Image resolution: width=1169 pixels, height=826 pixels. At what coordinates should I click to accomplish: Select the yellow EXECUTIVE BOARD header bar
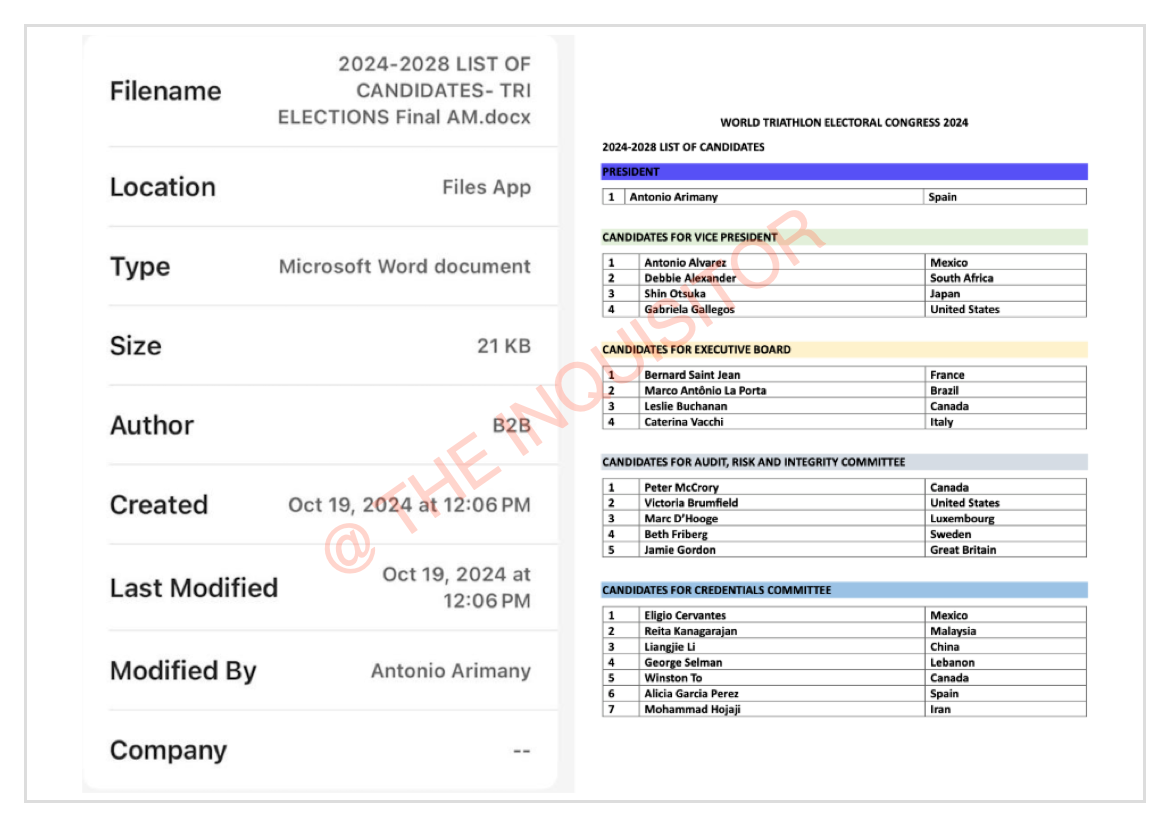click(844, 349)
